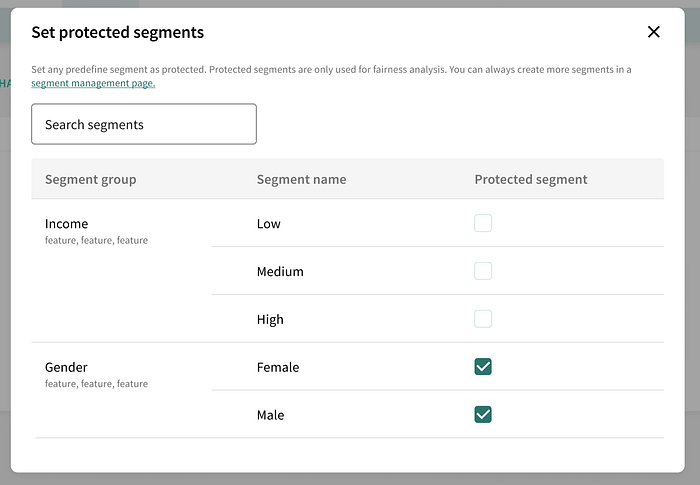Check the High income protected checkbox
The width and height of the screenshot is (700, 485).
[483, 319]
